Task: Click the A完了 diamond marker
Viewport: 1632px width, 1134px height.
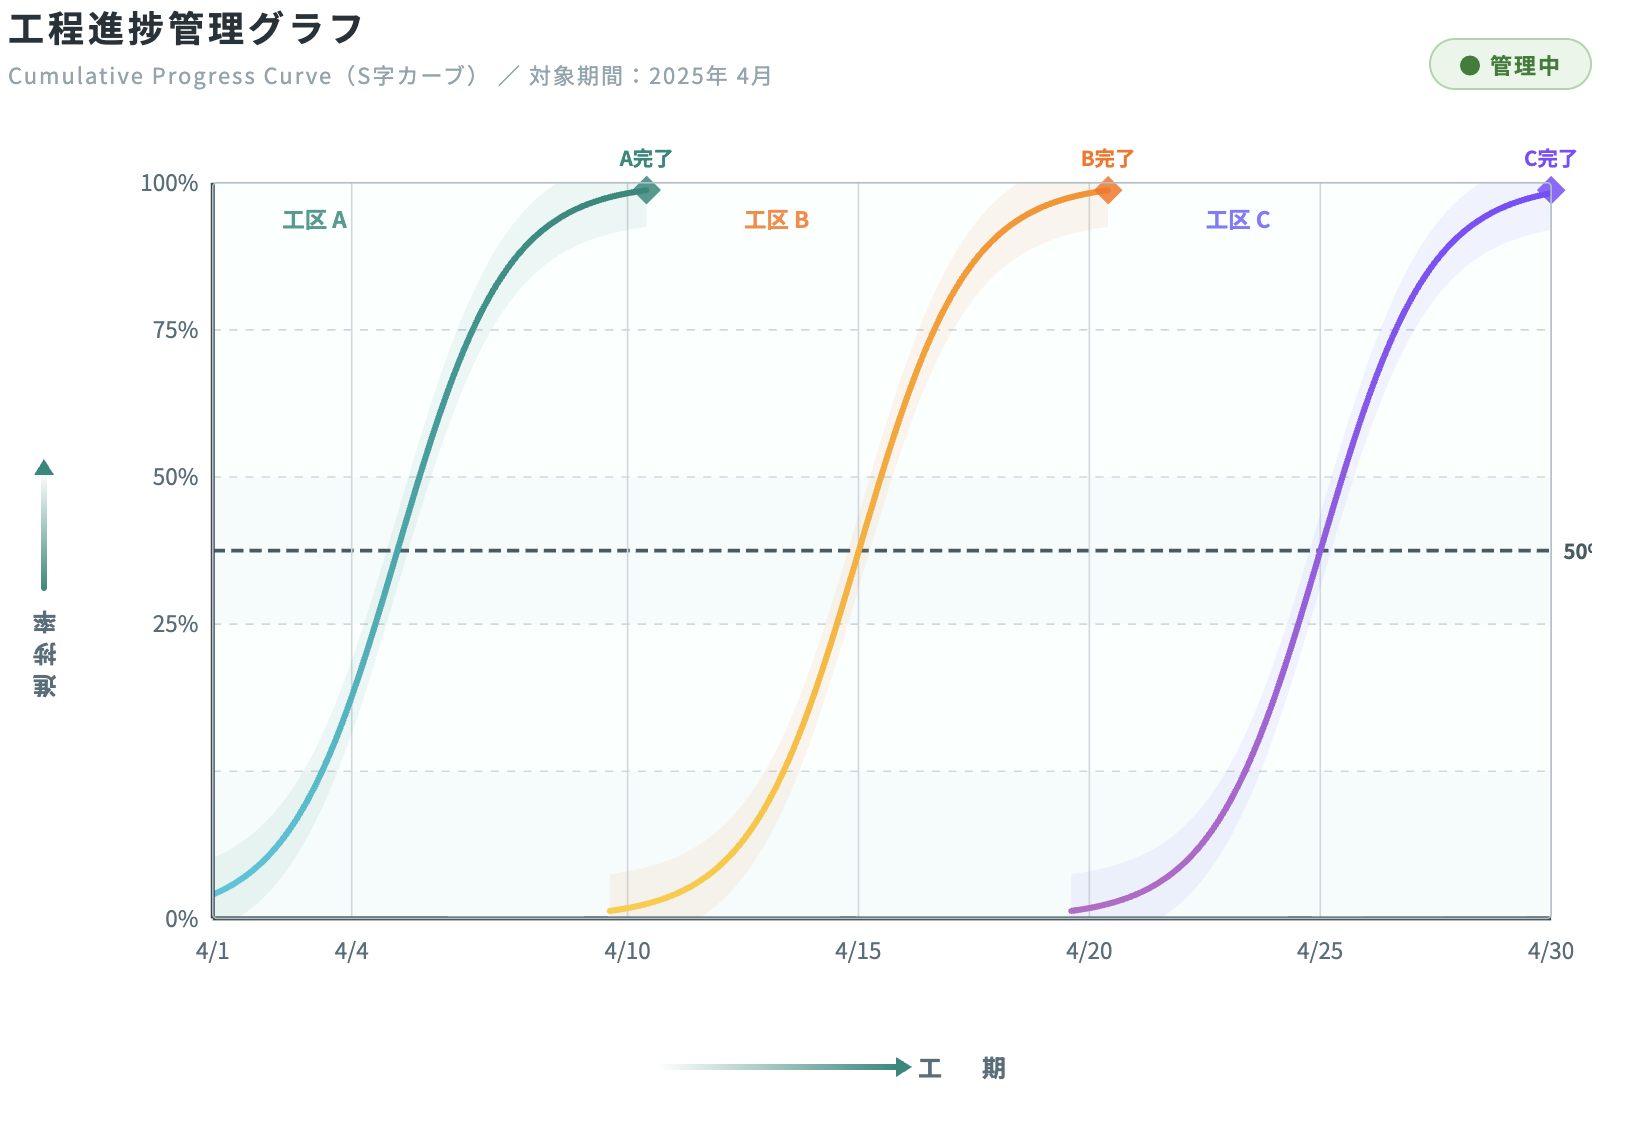Action: (647, 190)
